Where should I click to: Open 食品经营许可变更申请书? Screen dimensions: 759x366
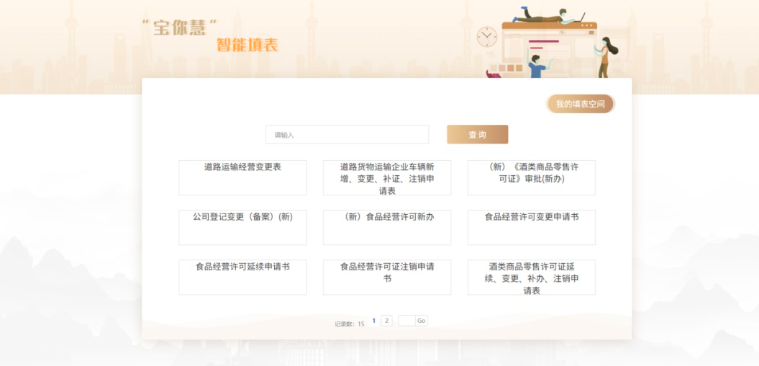pos(531,228)
